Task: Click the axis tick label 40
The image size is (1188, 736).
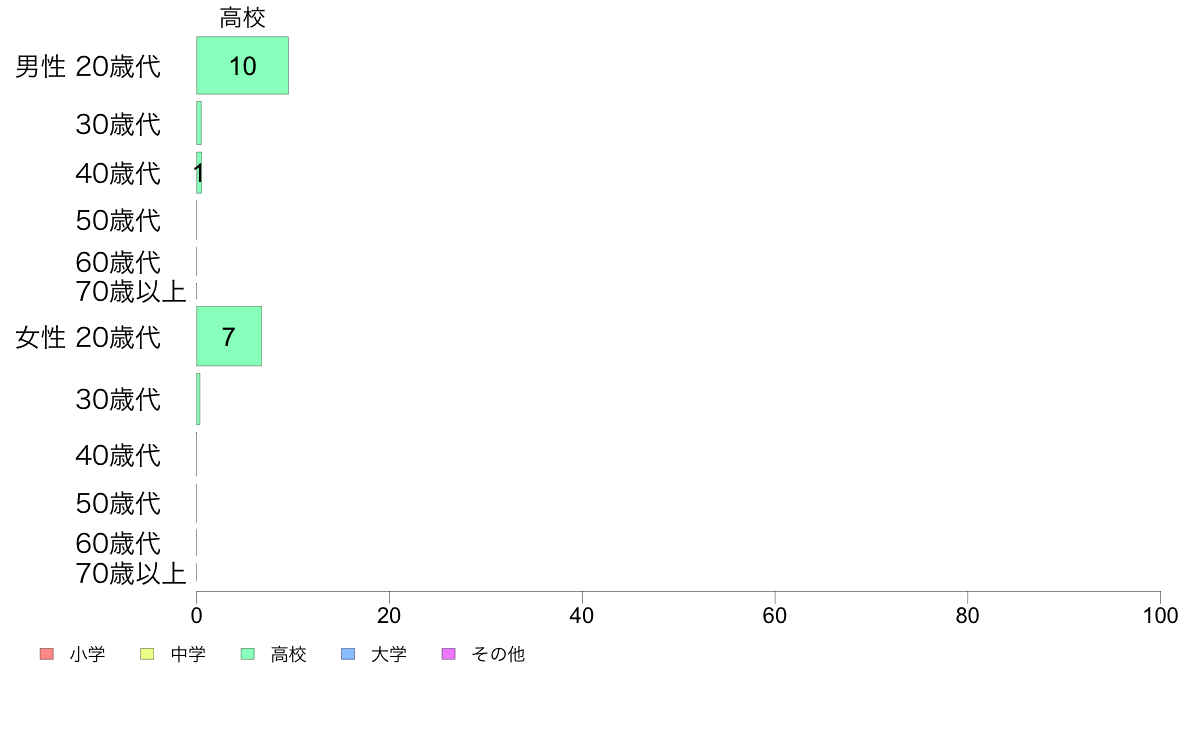Action: tap(582, 615)
